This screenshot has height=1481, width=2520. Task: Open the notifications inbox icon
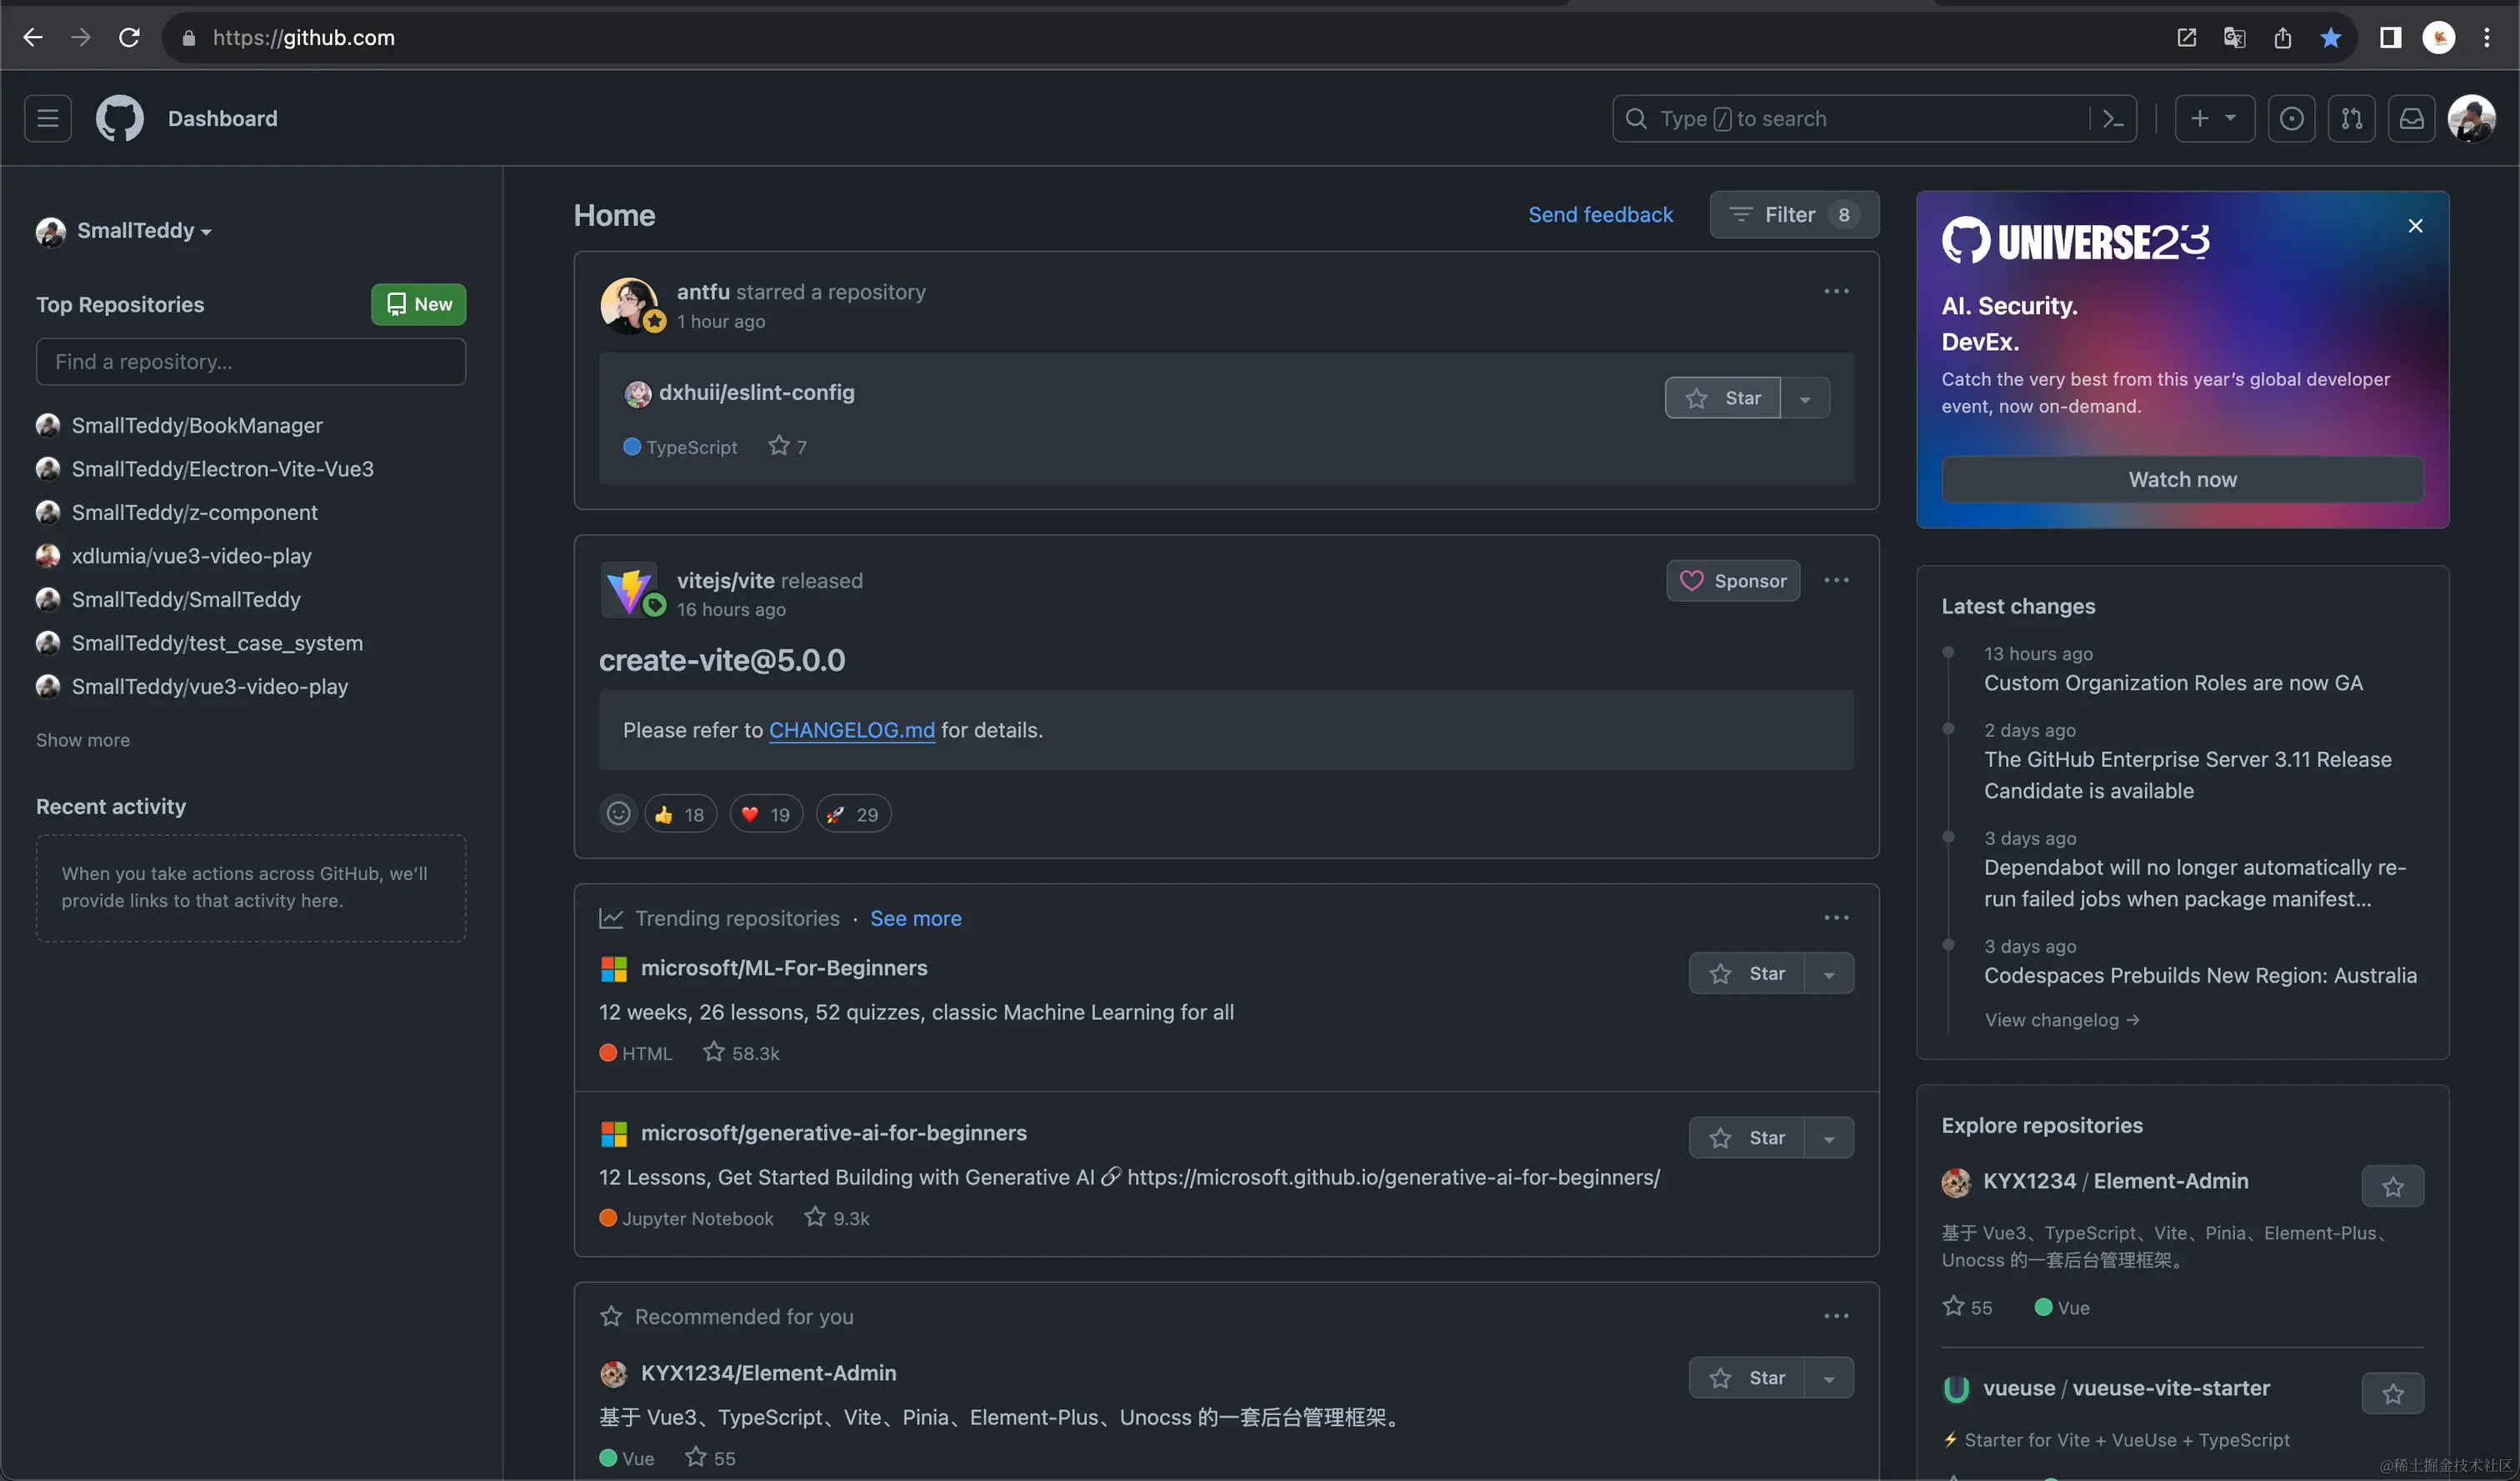pyautogui.click(x=2411, y=119)
